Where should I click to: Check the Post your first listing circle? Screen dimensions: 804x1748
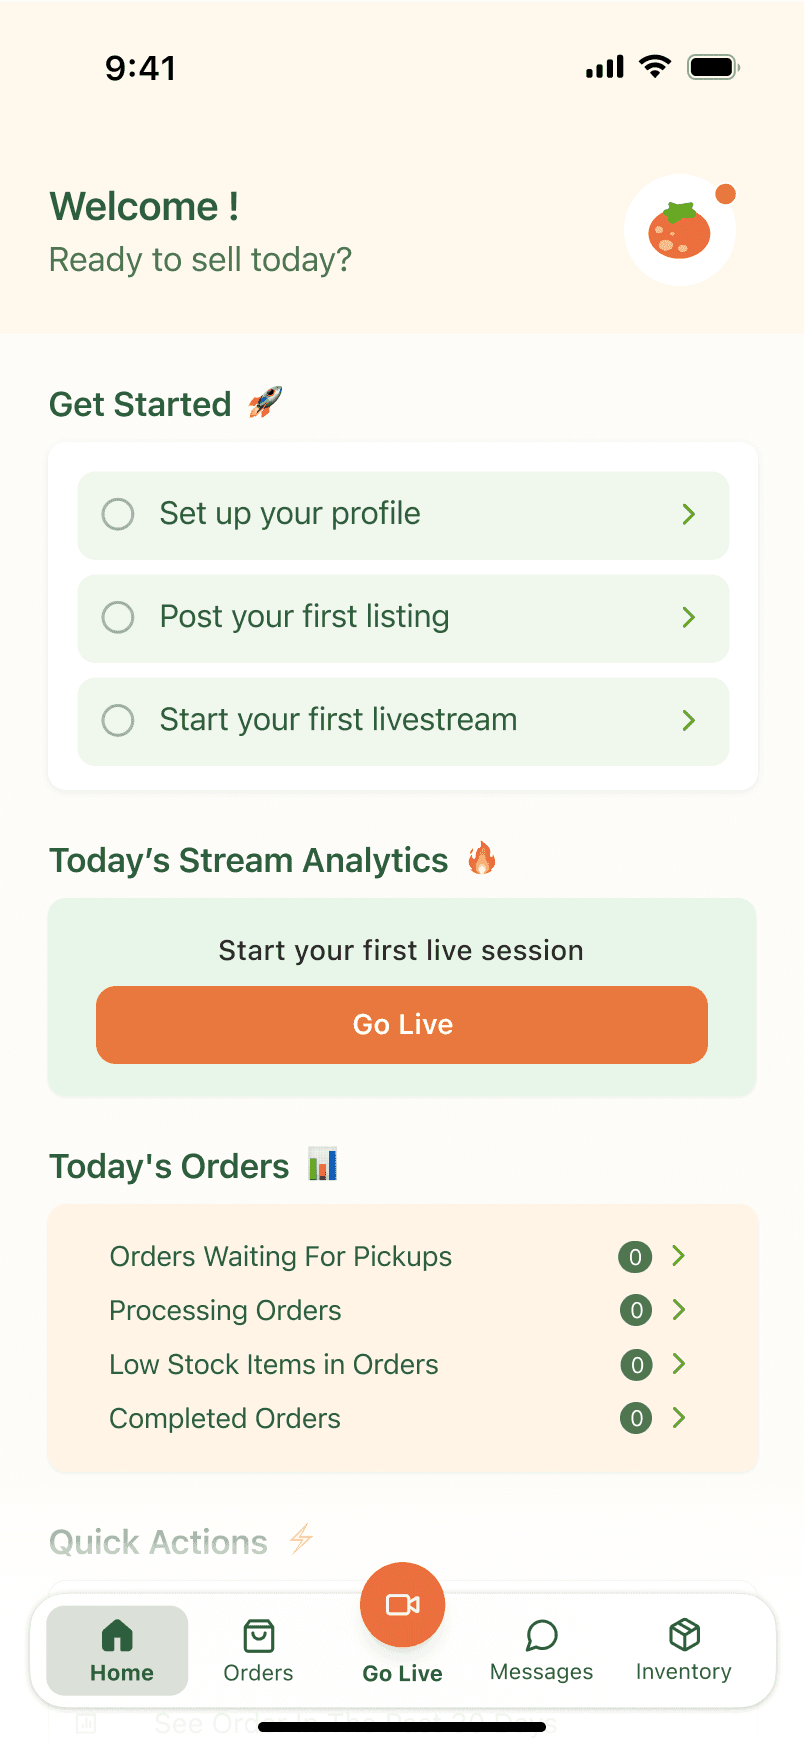(118, 617)
